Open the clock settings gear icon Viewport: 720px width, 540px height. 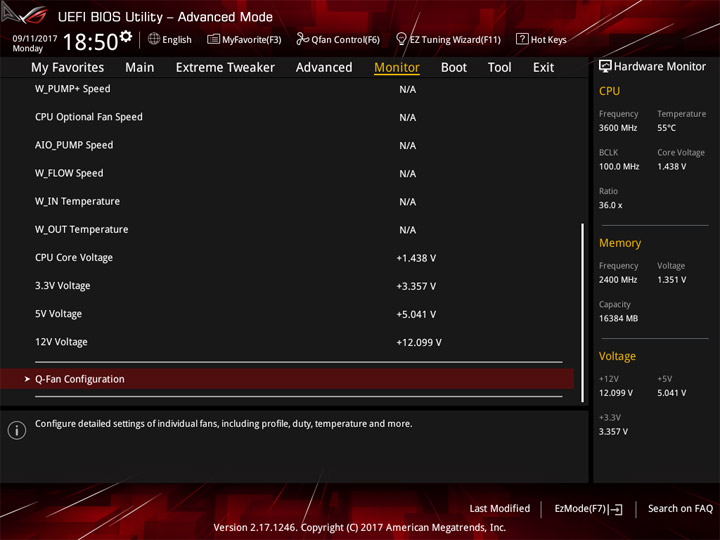pos(125,36)
